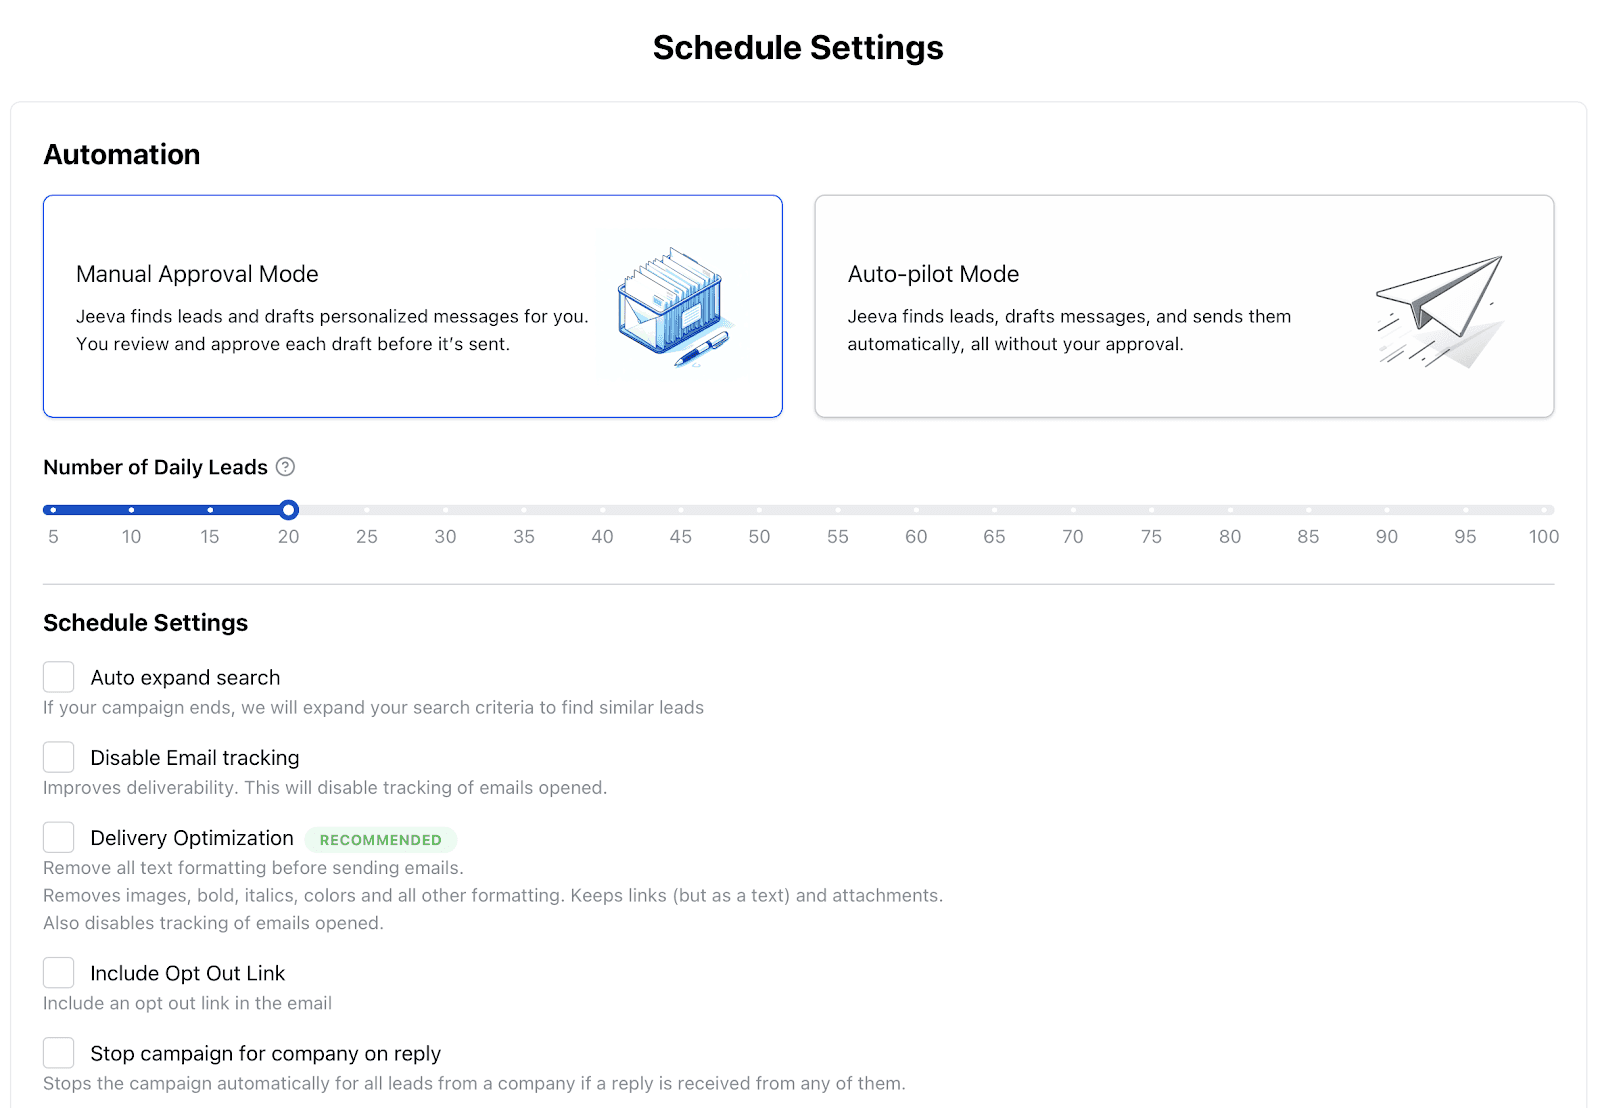Move daily leads slider to 5
Viewport: 1600px width, 1108px height.
click(x=53, y=510)
